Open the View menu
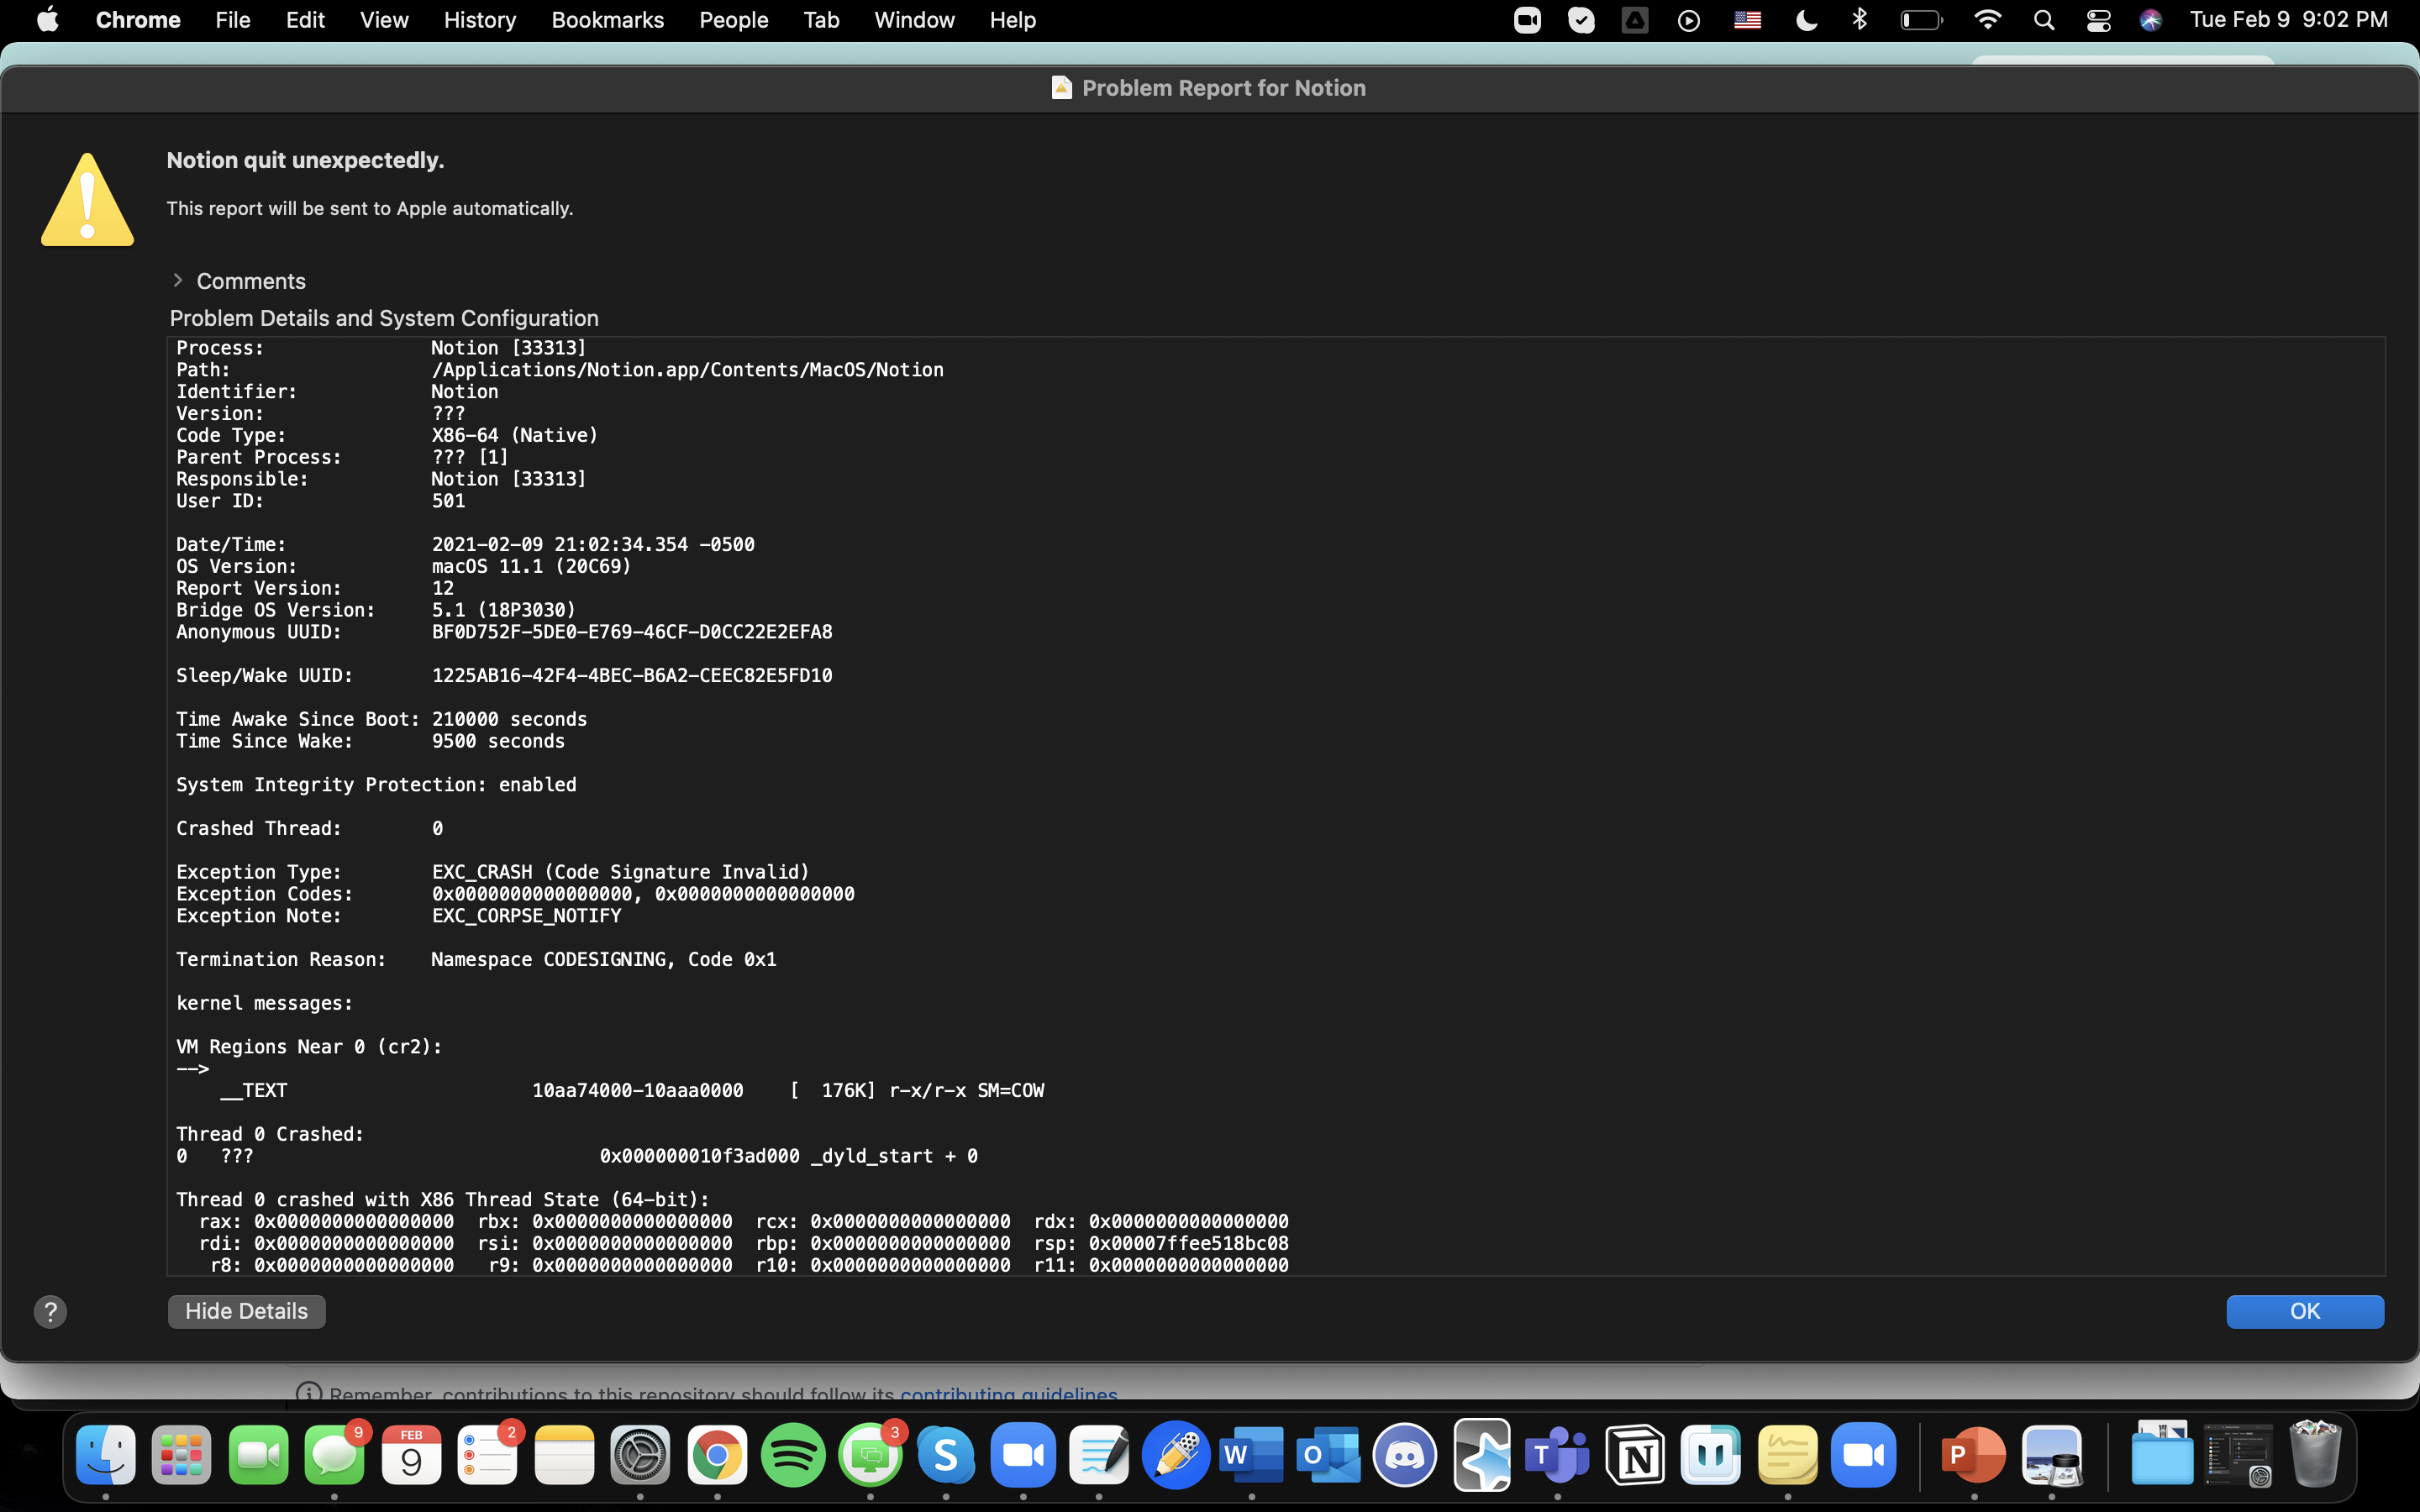The height and width of the screenshot is (1512, 2420). click(x=384, y=20)
